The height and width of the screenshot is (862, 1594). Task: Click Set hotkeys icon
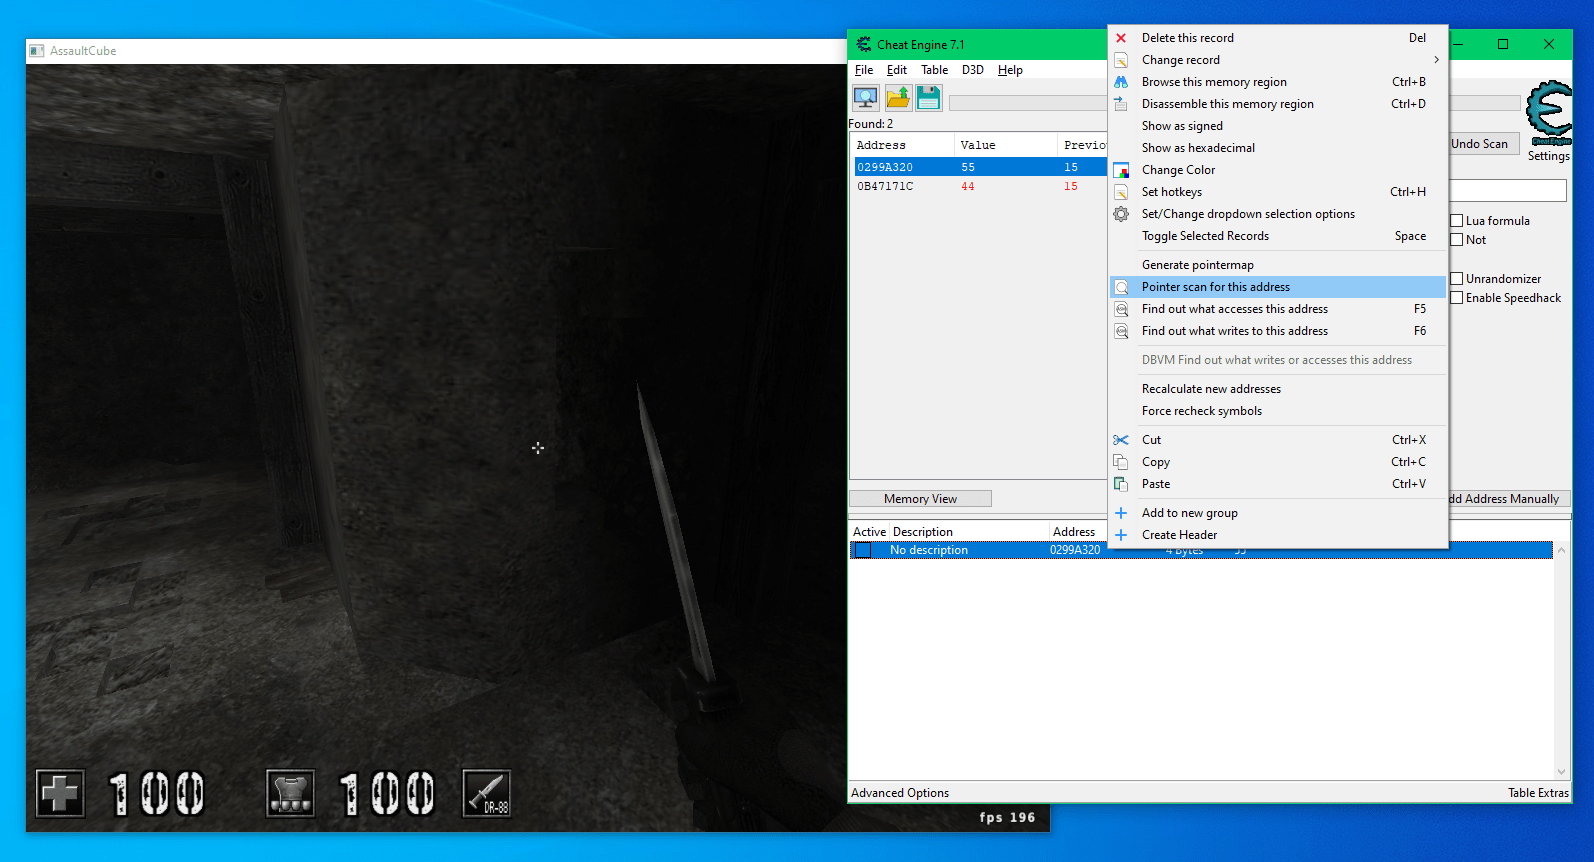1121,192
